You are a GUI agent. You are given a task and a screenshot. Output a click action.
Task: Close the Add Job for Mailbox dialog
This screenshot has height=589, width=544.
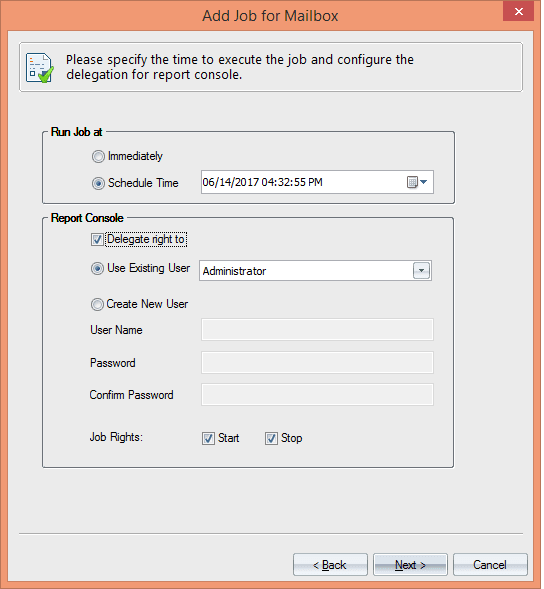(519, 12)
